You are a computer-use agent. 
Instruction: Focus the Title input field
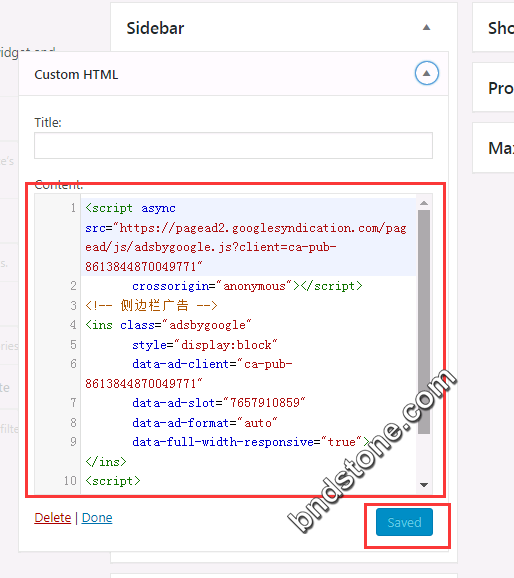click(x=233, y=146)
